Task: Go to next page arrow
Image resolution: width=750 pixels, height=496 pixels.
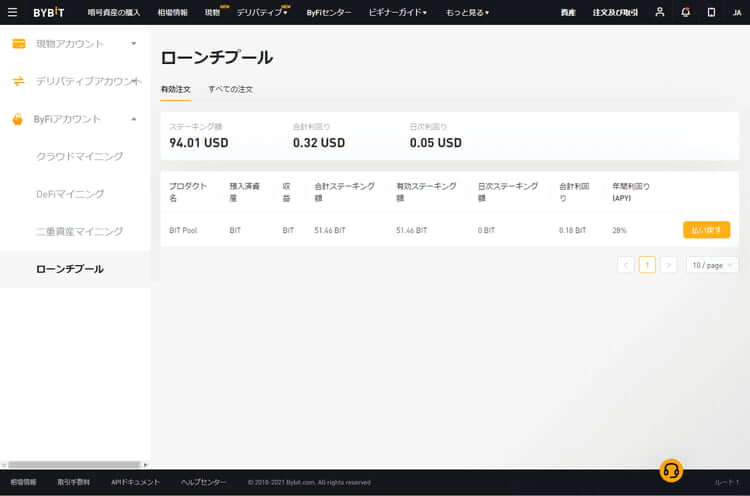Action: [669, 265]
